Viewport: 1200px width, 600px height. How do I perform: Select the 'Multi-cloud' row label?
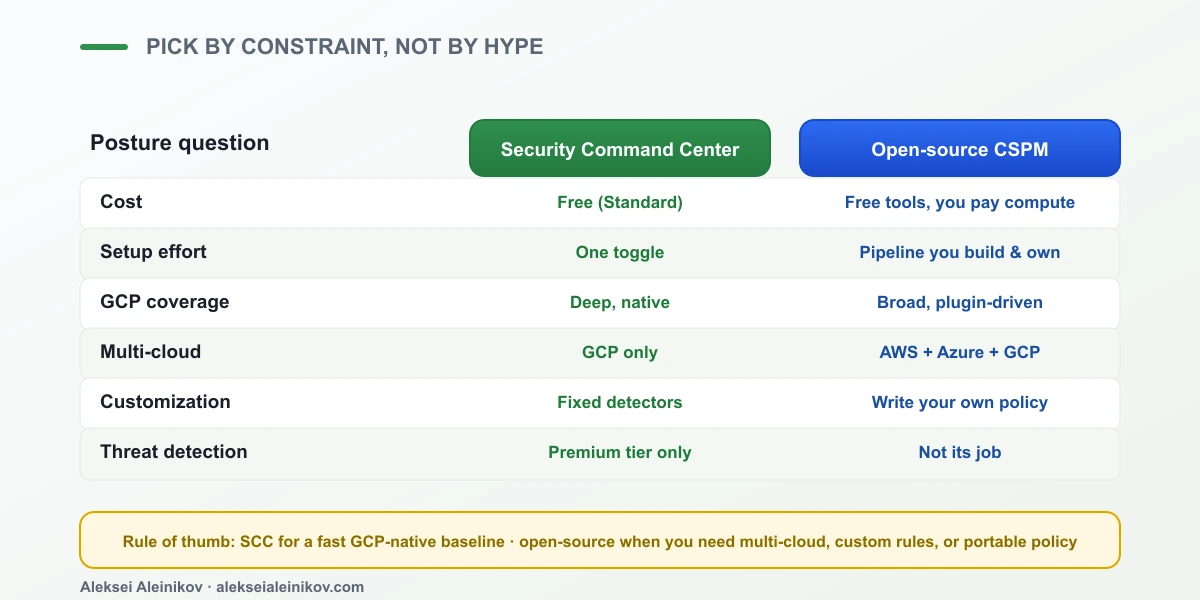(x=151, y=352)
